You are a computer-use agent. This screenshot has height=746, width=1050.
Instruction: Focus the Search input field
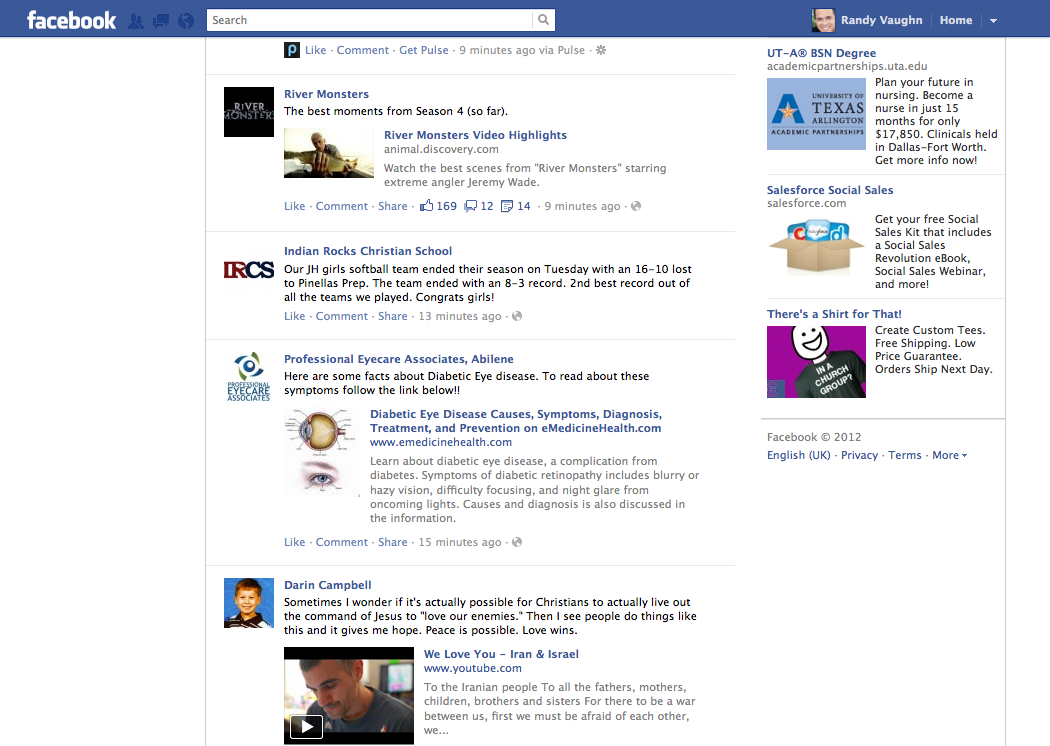tap(370, 20)
